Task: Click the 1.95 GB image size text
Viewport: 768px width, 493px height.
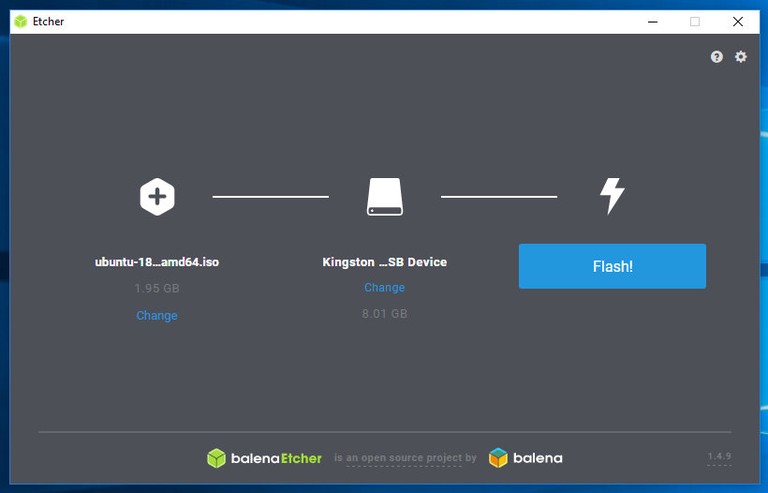Action: (157, 288)
